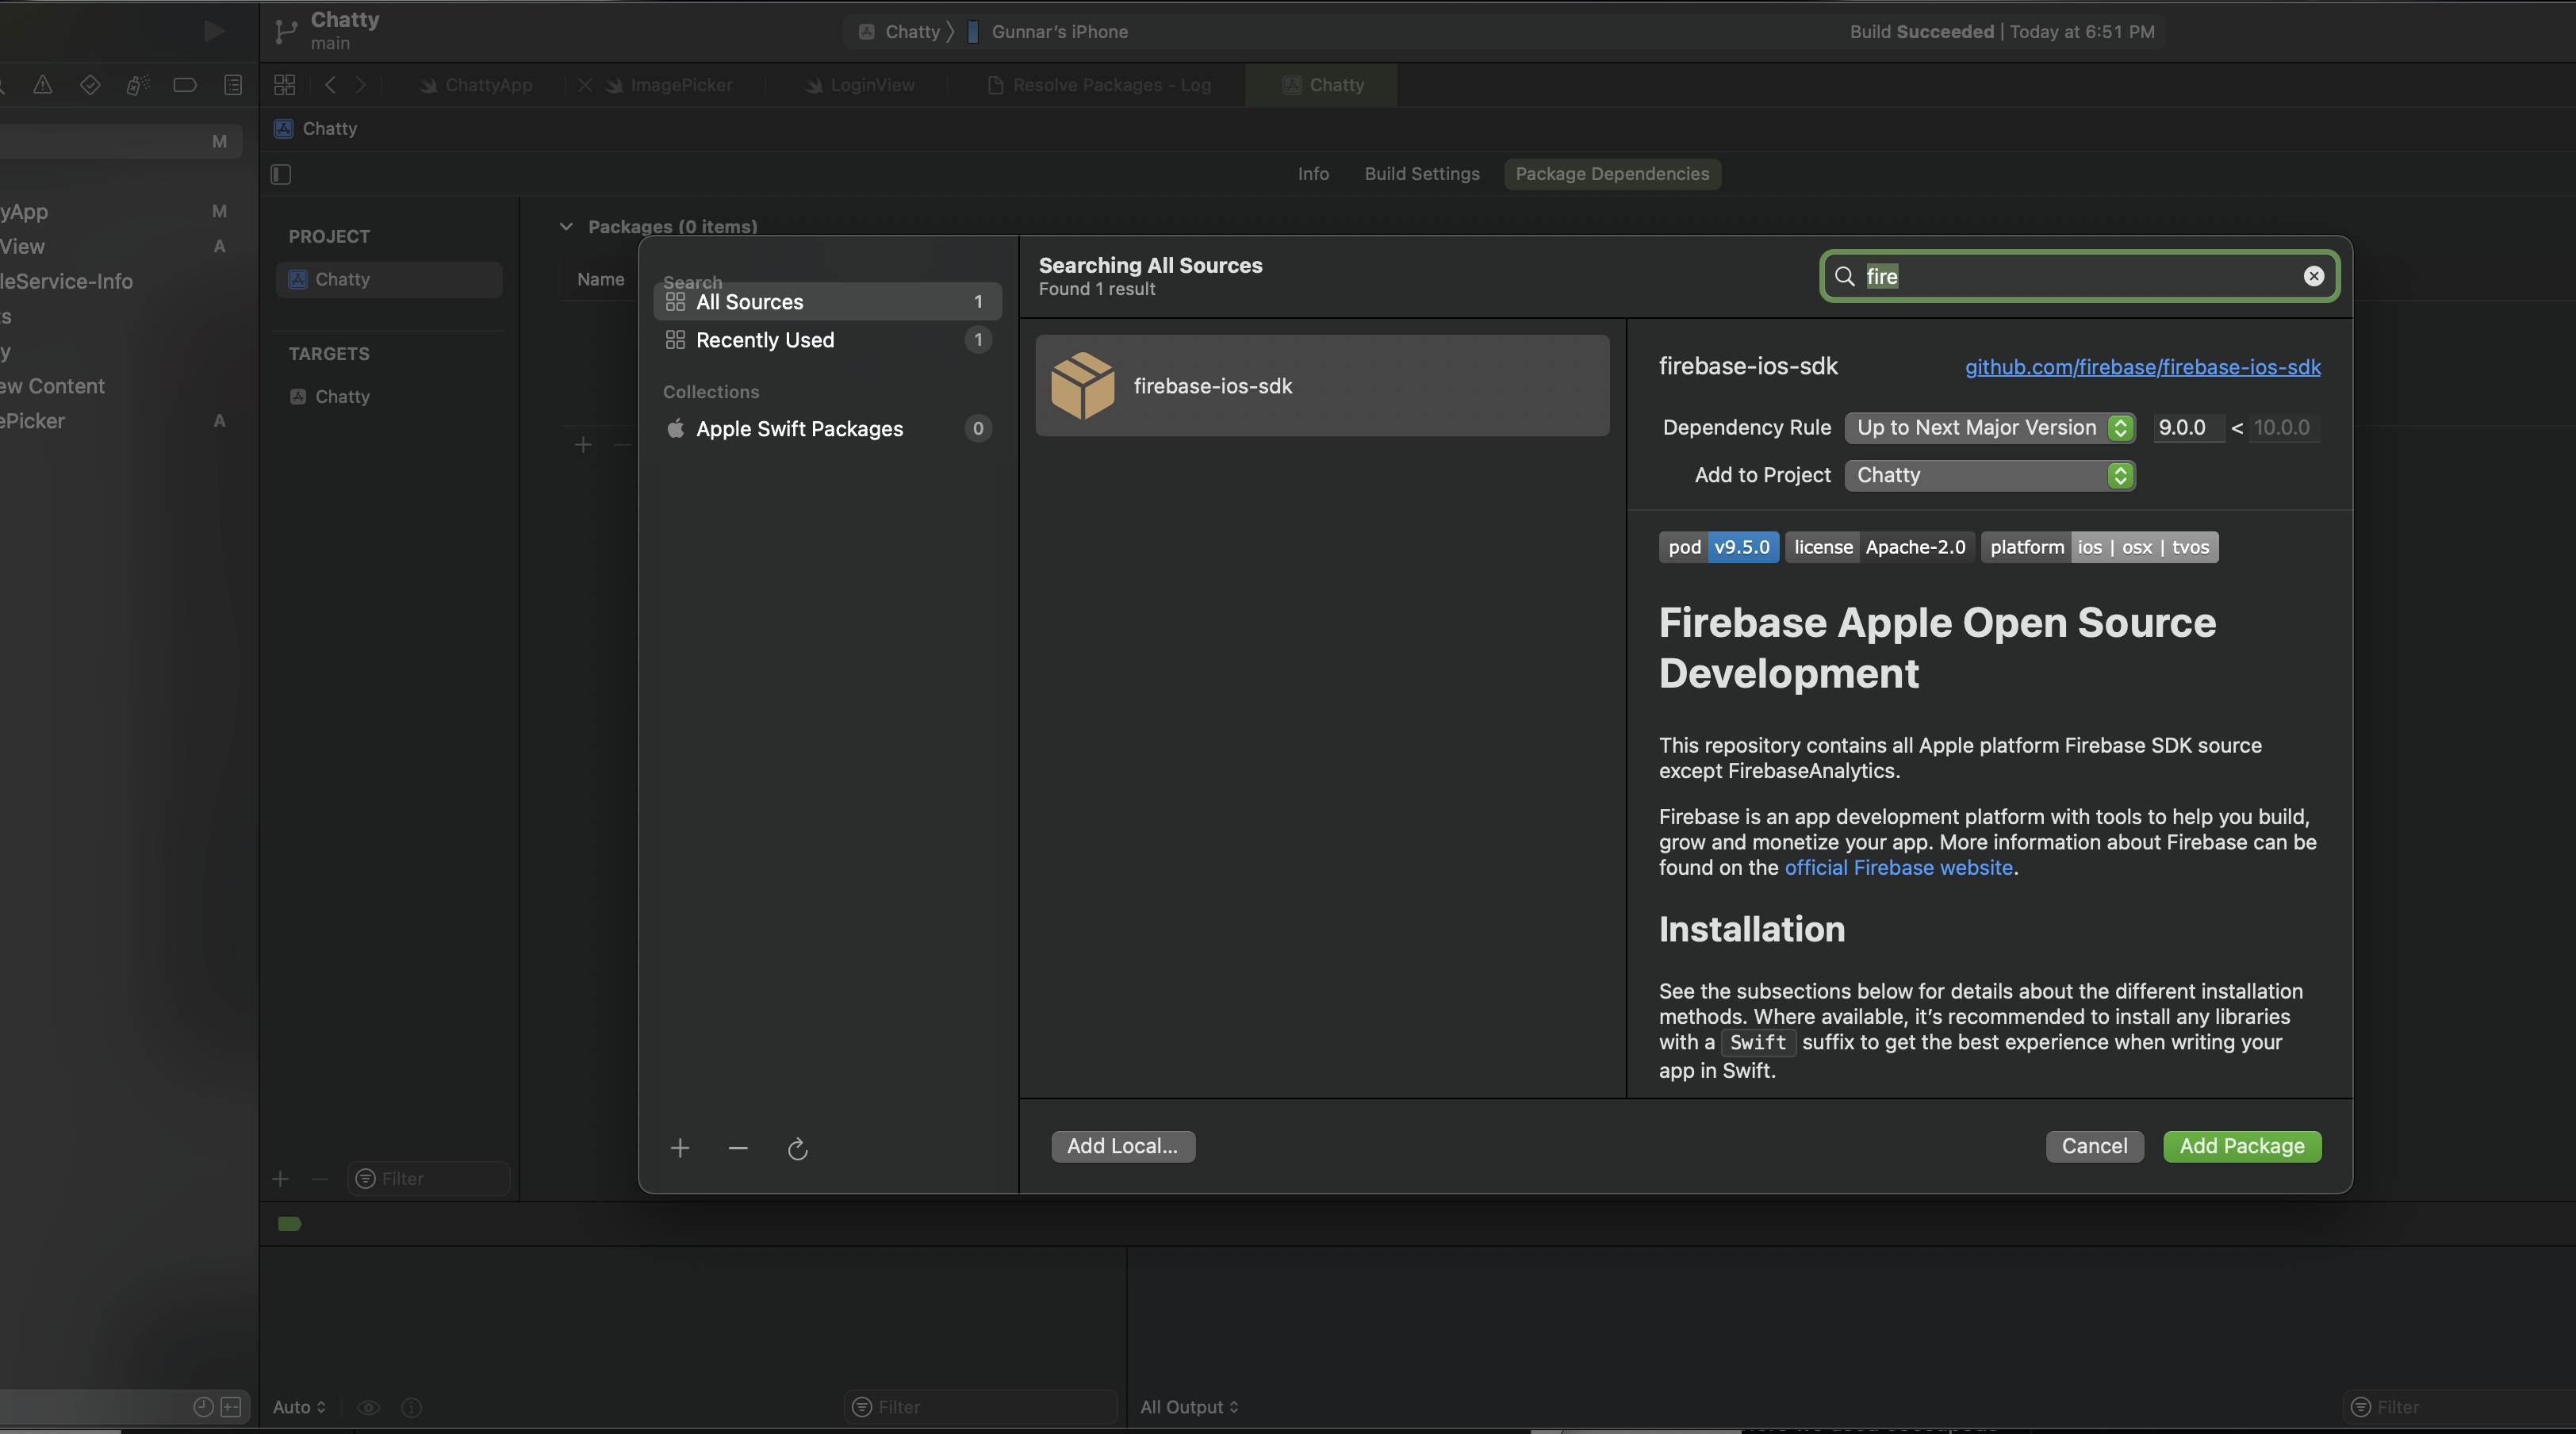Screen dimensions: 2576x1434
Task: Collapse the Packages (0 items) section
Action: point(566,226)
